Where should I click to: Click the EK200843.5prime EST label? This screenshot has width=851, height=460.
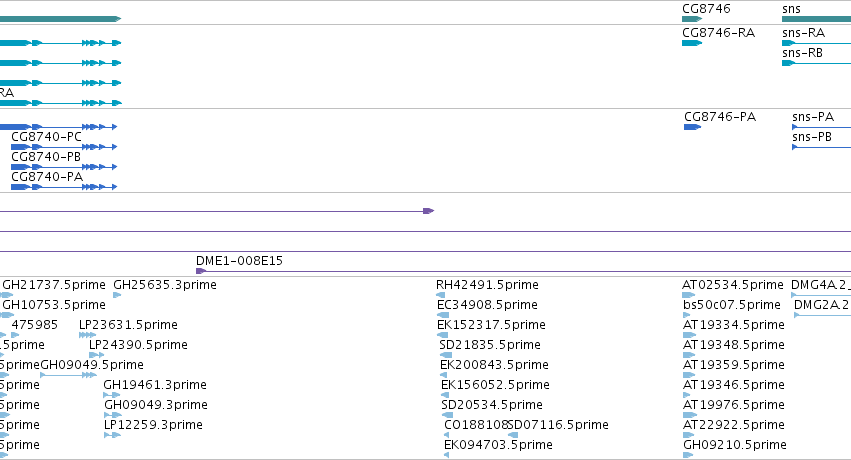494,365
